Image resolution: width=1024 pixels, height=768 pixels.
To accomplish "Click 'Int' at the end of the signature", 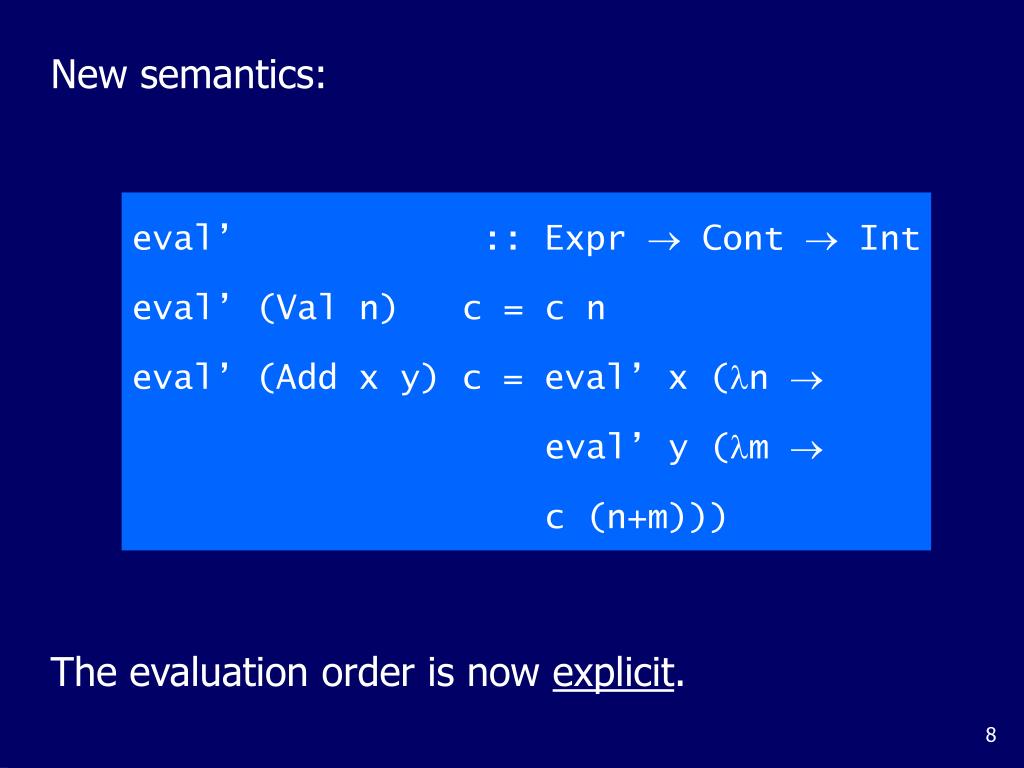I will (x=889, y=238).
